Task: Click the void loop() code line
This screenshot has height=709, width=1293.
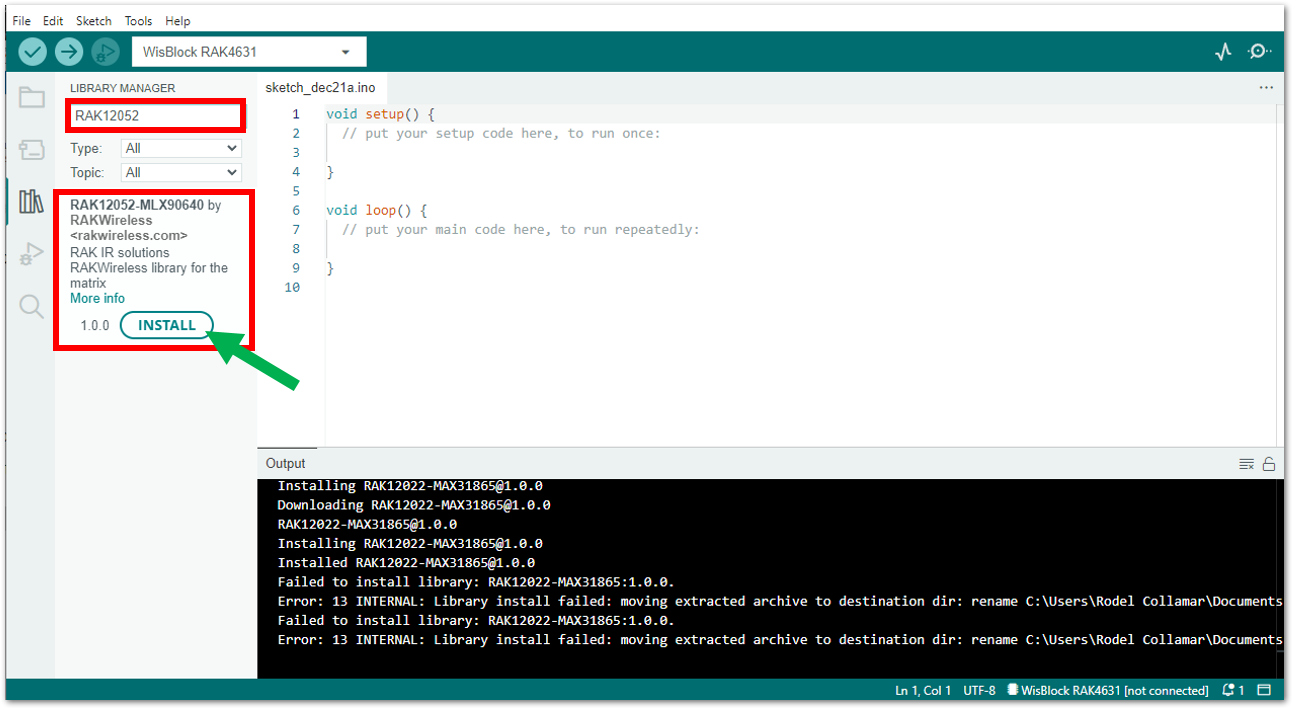Action: point(376,210)
